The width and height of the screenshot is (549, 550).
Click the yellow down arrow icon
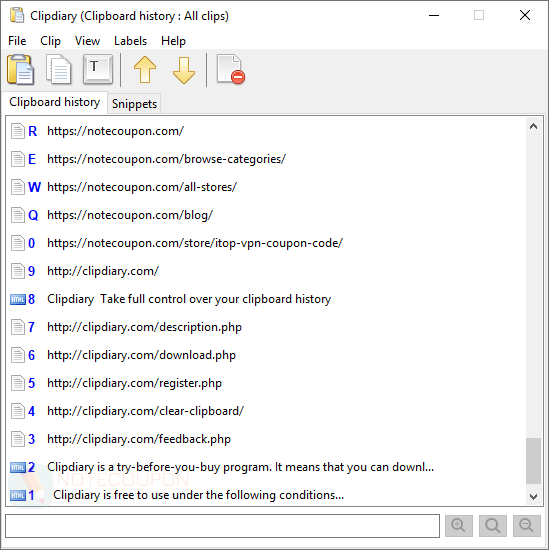(x=184, y=70)
